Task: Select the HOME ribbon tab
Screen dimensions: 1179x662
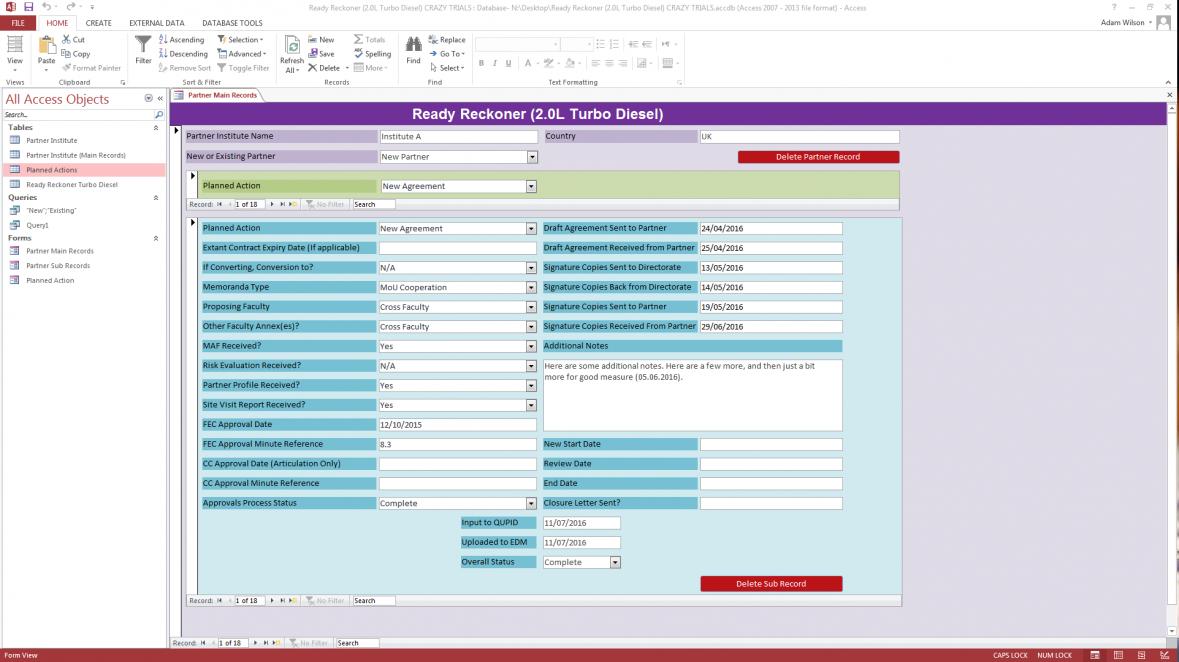Action: tap(57, 23)
